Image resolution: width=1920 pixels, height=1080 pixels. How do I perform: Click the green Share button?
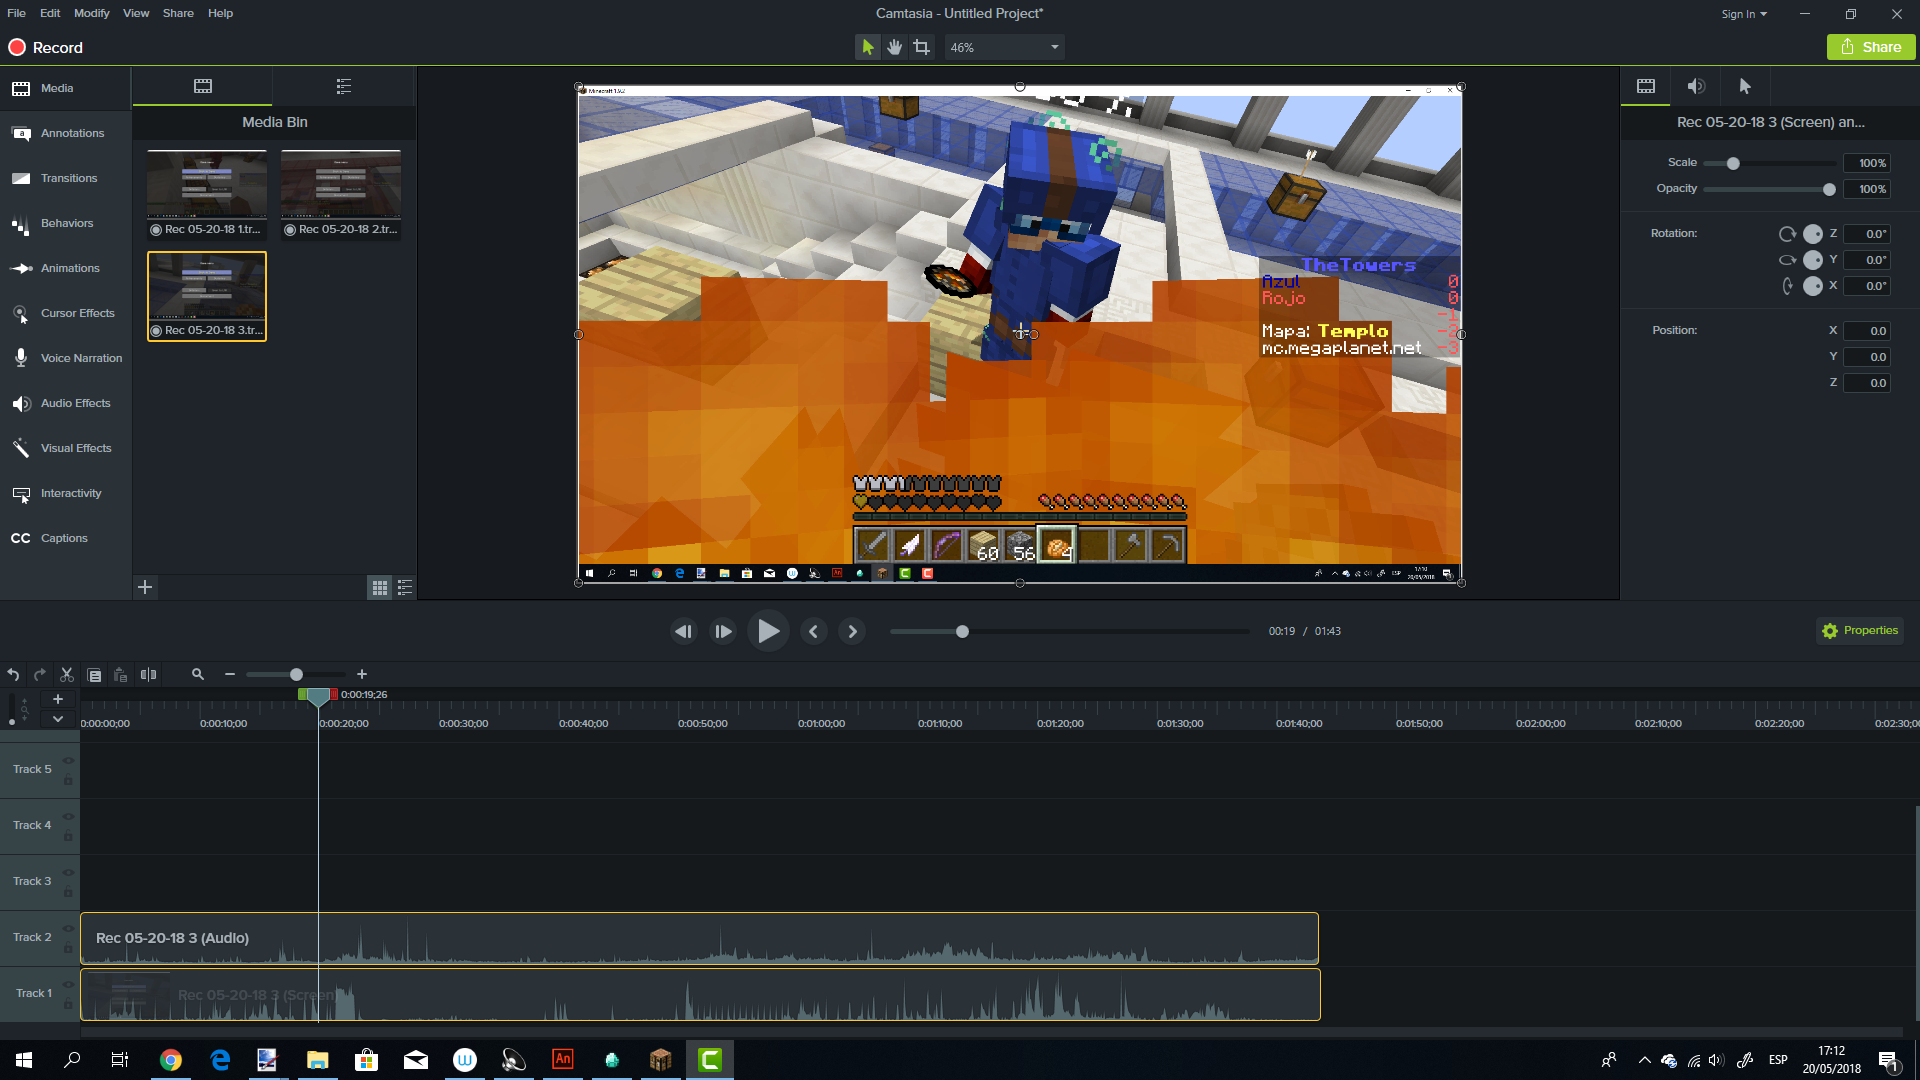(1871, 47)
